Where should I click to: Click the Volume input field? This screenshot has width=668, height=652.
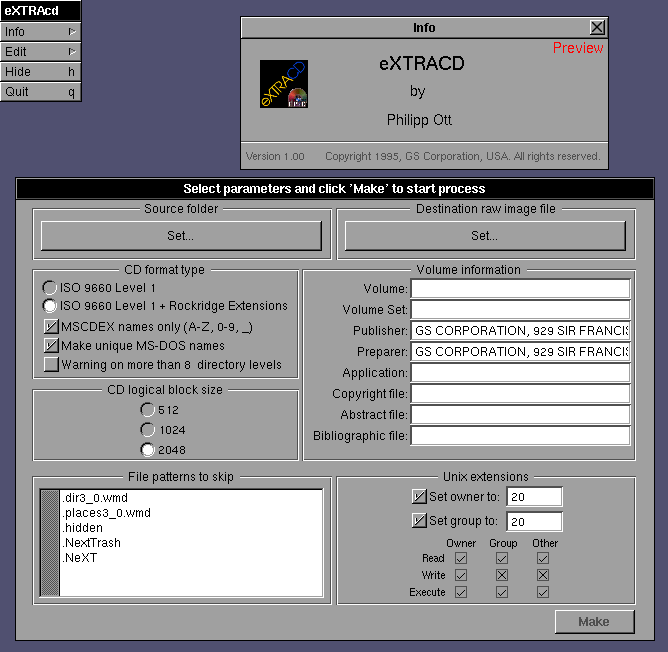click(520, 288)
